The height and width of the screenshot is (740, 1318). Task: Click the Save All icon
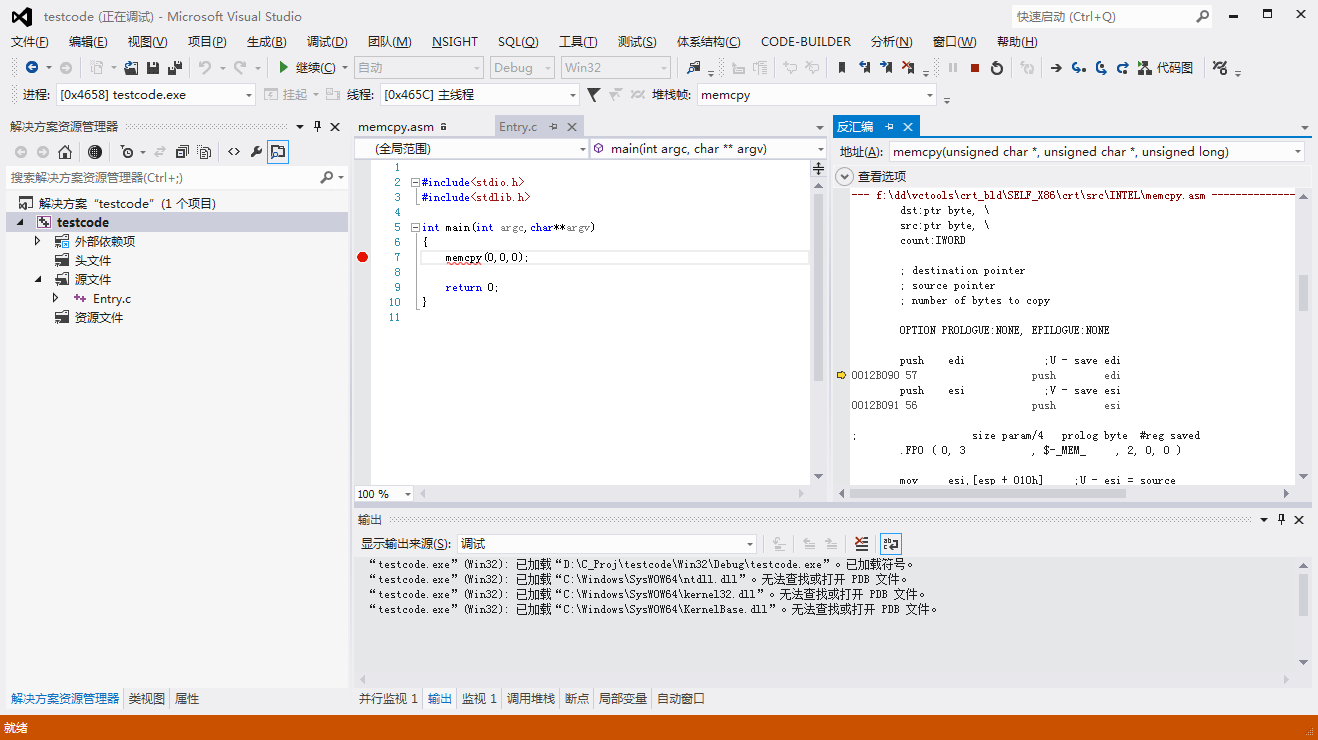coord(175,67)
